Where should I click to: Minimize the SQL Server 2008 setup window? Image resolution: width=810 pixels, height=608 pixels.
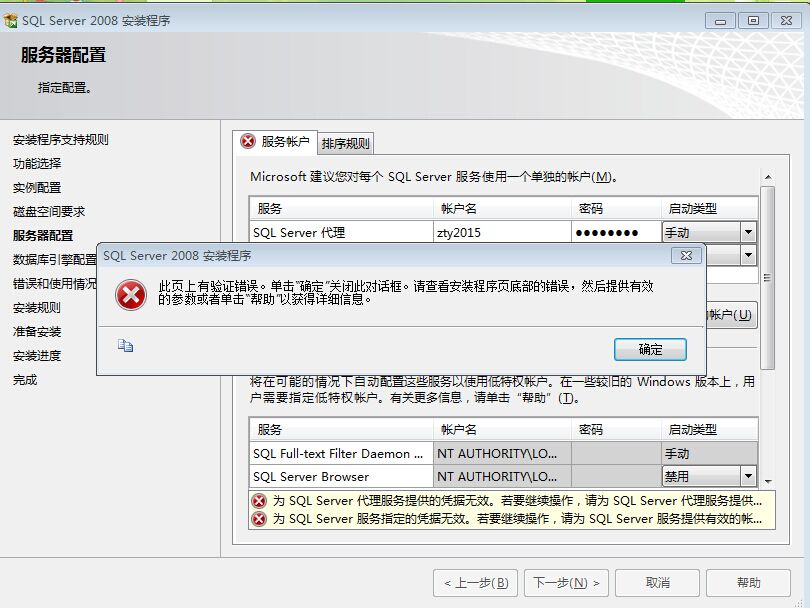[x=720, y=21]
